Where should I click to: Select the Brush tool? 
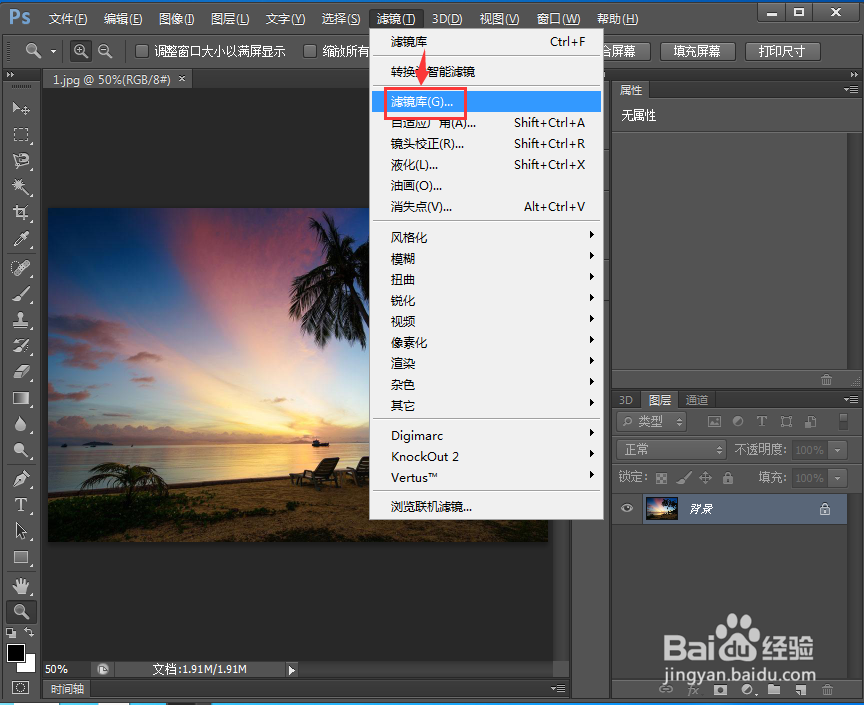click(x=21, y=294)
